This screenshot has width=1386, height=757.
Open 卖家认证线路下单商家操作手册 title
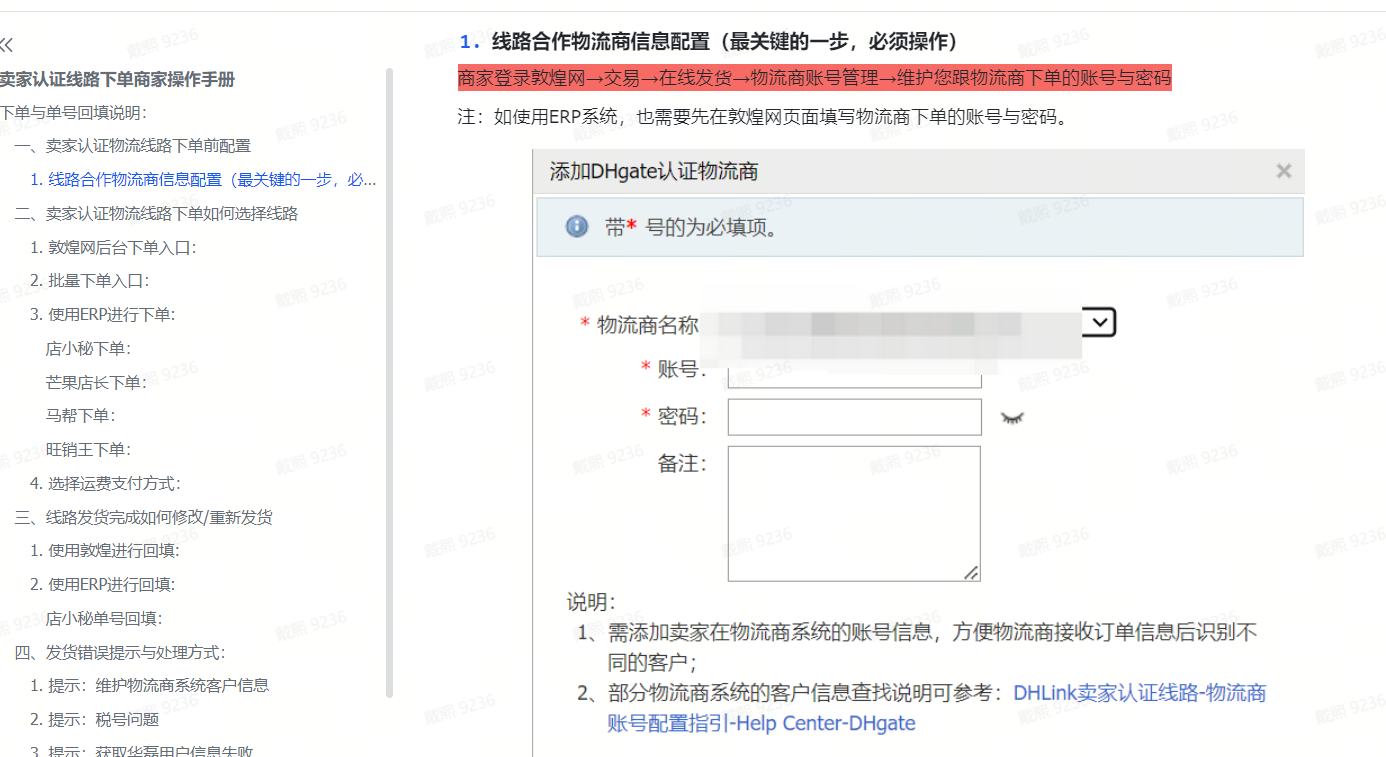pyautogui.click(x=117, y=79)
